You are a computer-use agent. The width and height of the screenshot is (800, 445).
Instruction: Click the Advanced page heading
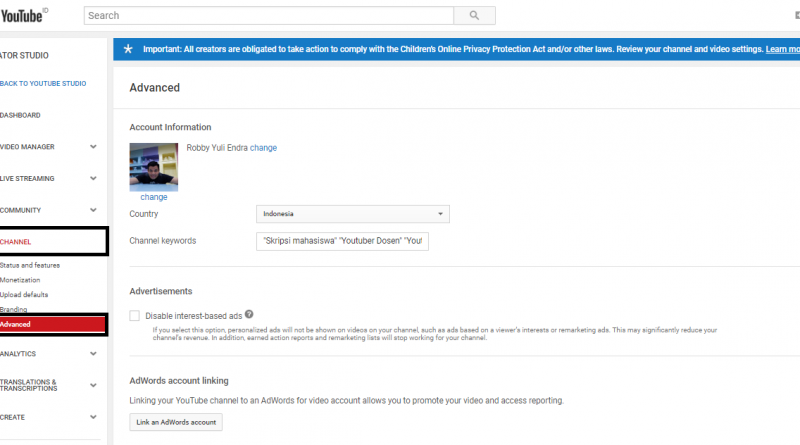tap(155, 88)
